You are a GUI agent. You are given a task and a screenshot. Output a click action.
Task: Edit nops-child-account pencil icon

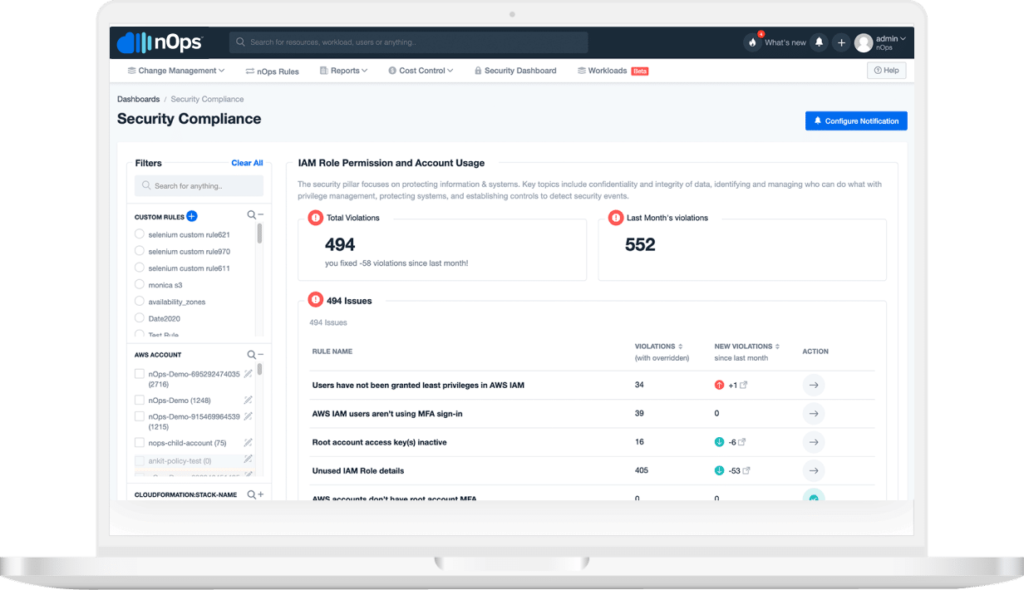pos(248,442)
